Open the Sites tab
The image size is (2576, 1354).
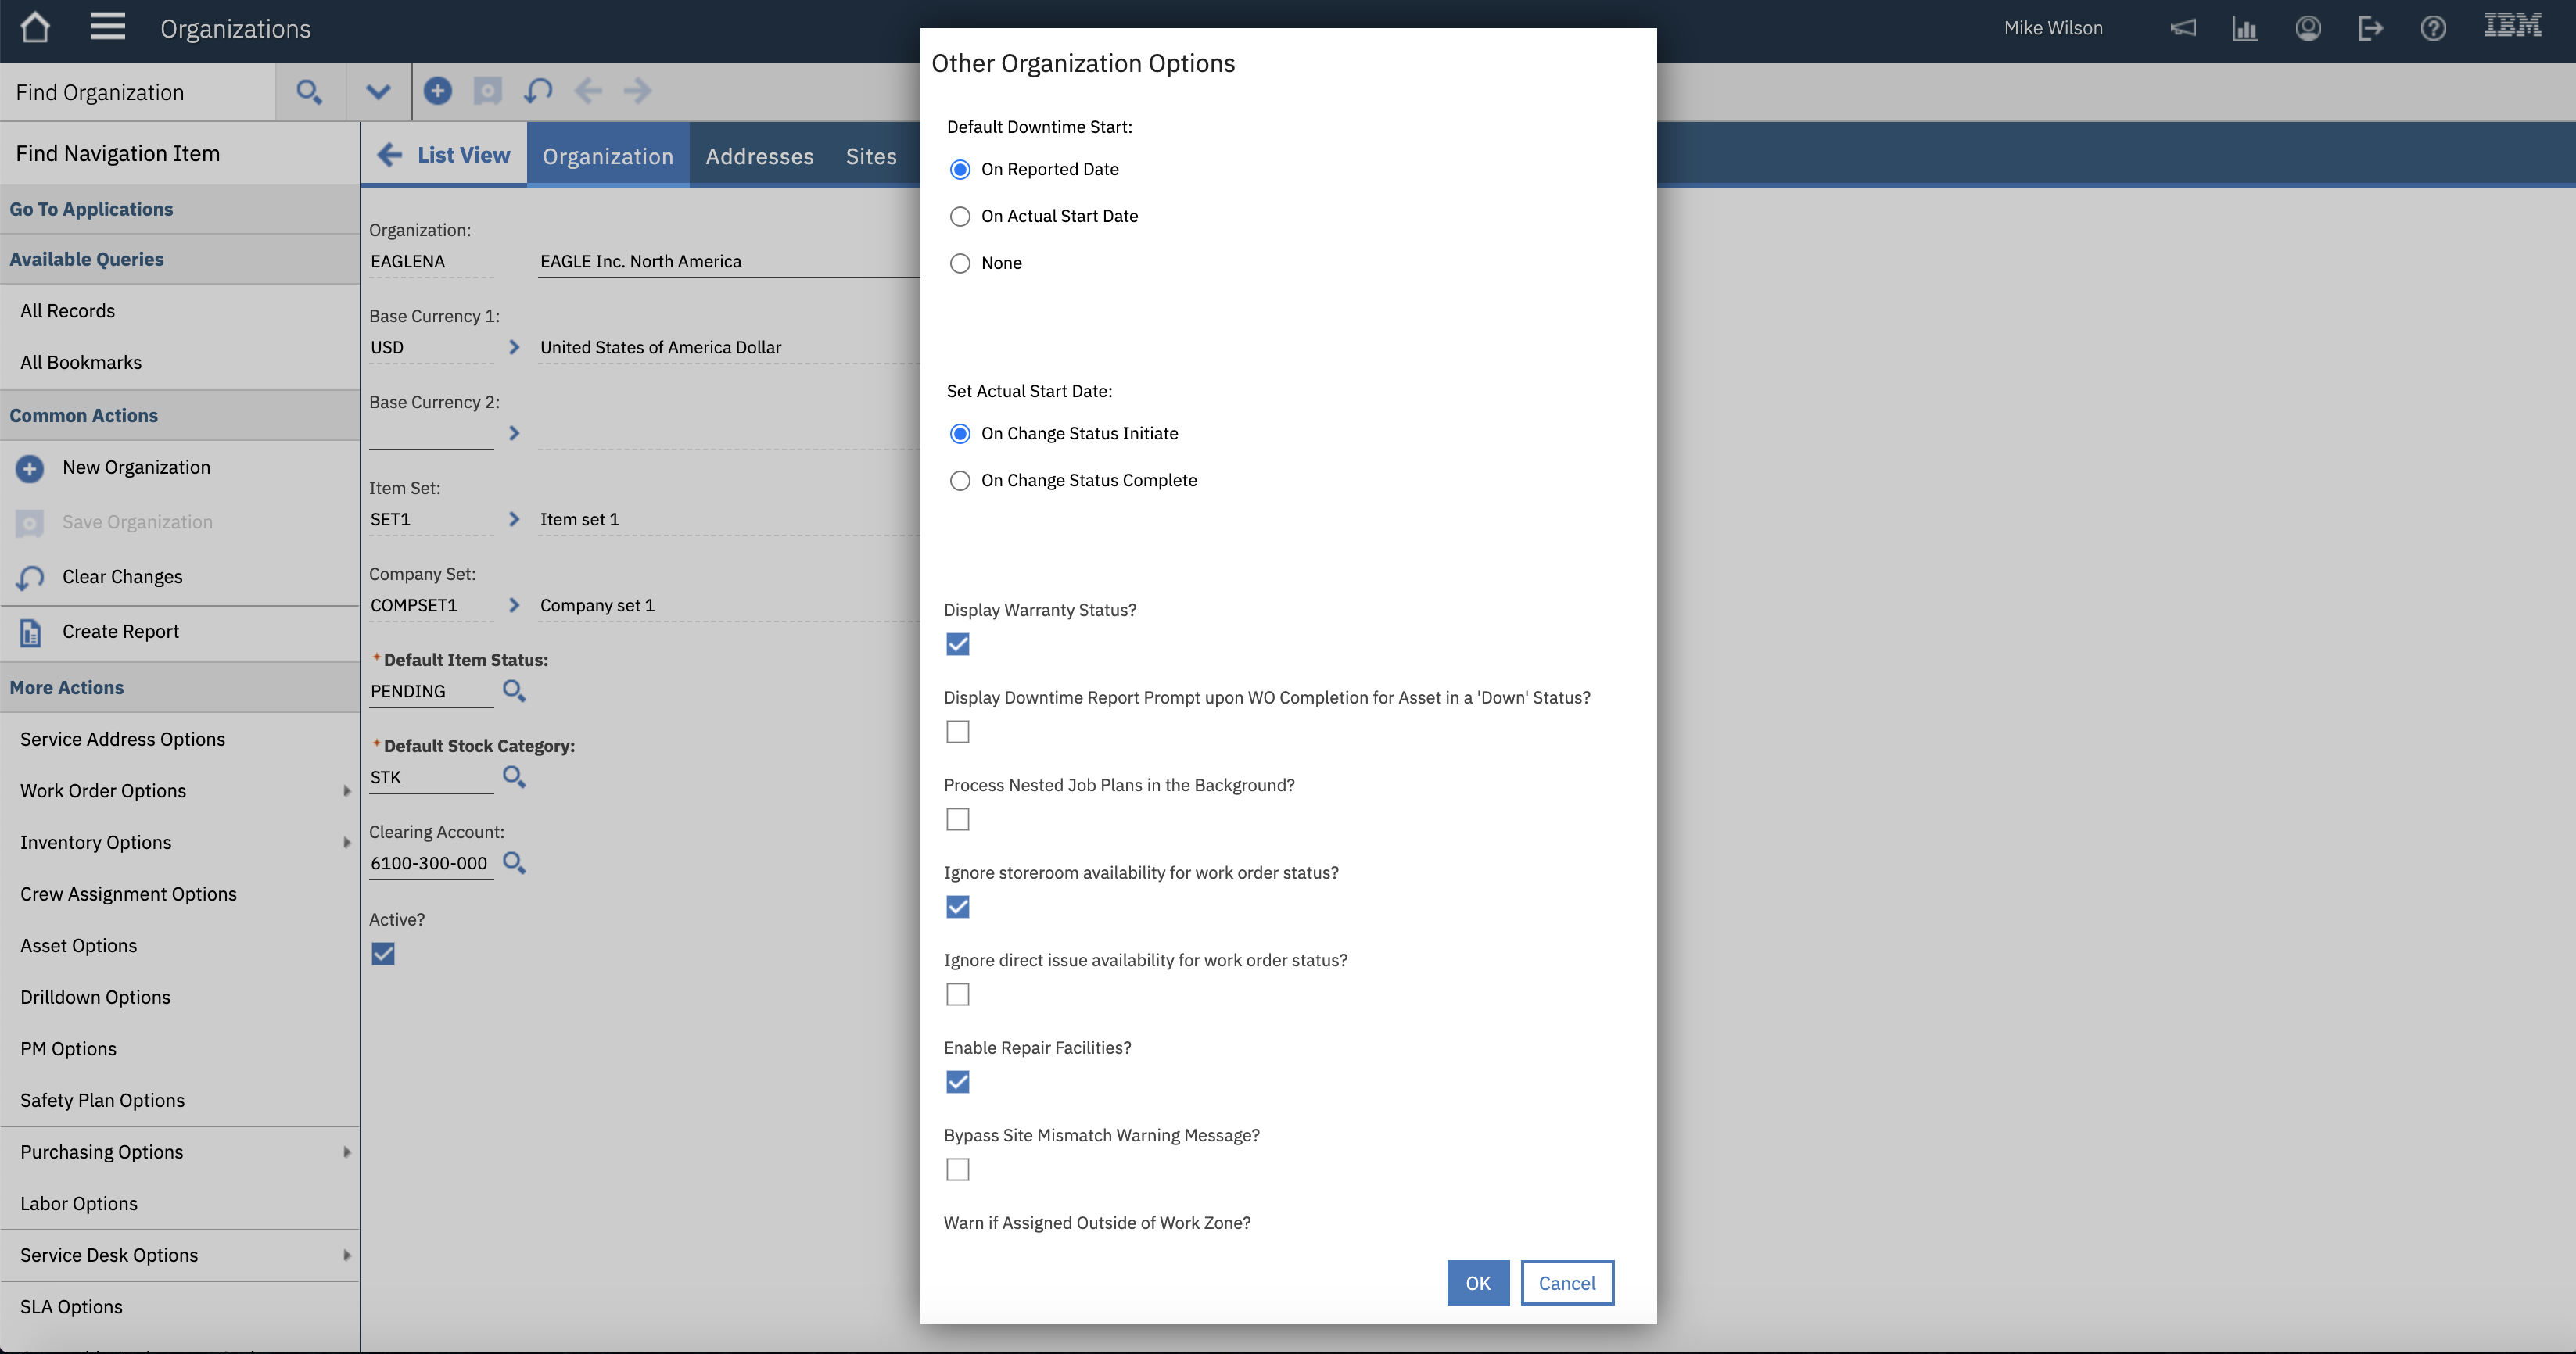870,156
